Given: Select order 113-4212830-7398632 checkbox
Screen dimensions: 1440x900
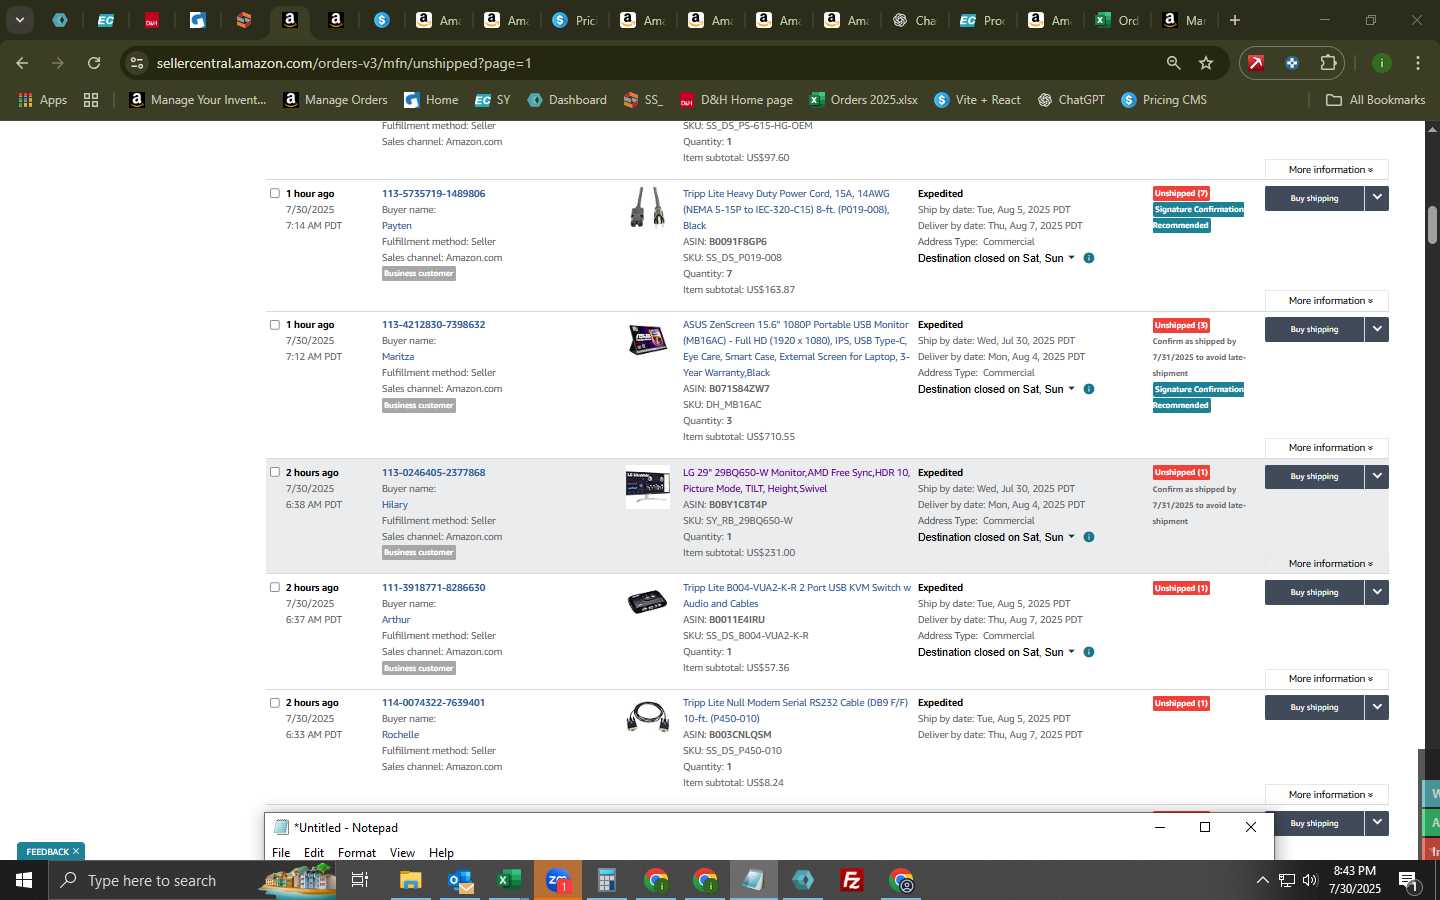Looking at the screenshot, I should click(275, 324).
